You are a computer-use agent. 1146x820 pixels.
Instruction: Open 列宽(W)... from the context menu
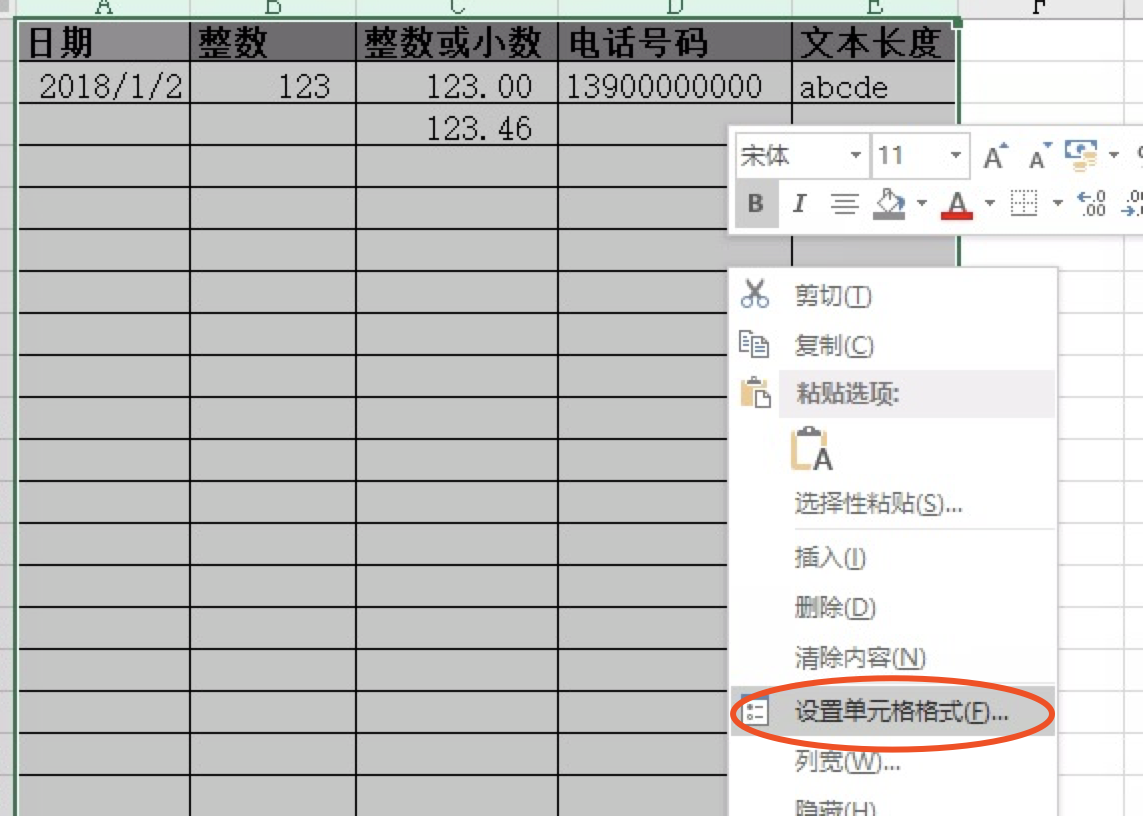pyautogui.click(x=893, y=762)
